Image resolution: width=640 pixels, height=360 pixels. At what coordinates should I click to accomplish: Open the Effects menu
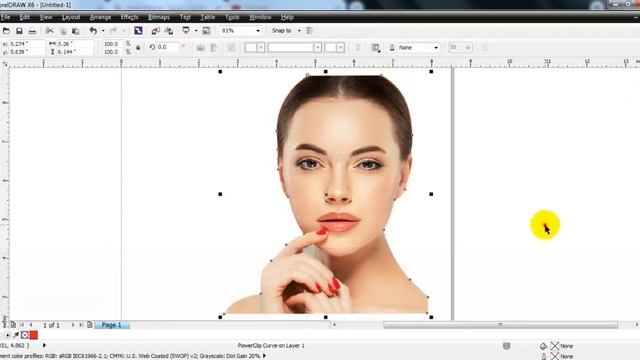point(129,17)
